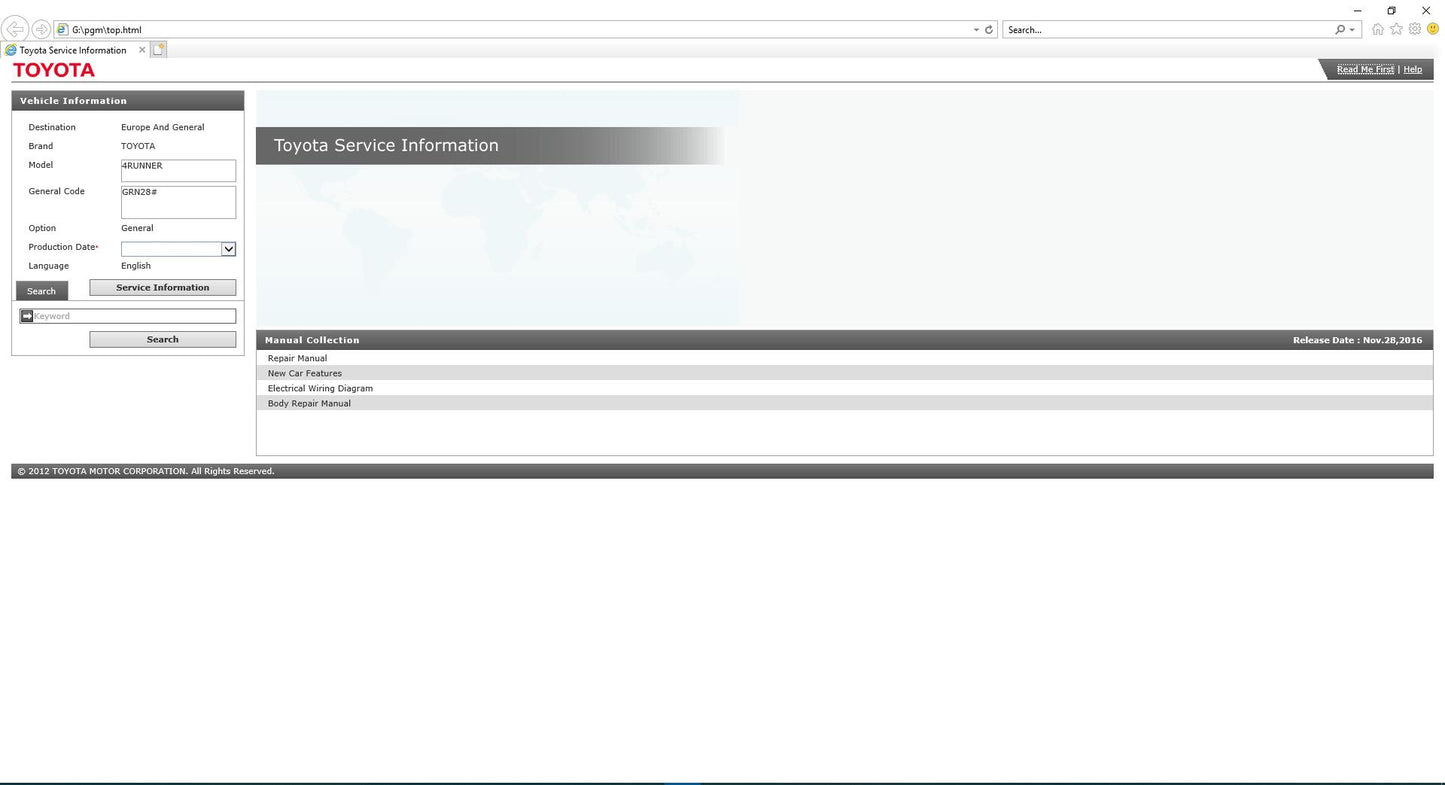This screenshot has height=785, width=1445.
Task: Open the Electrical Wiring Diagram manual
Action: [320, 388]
